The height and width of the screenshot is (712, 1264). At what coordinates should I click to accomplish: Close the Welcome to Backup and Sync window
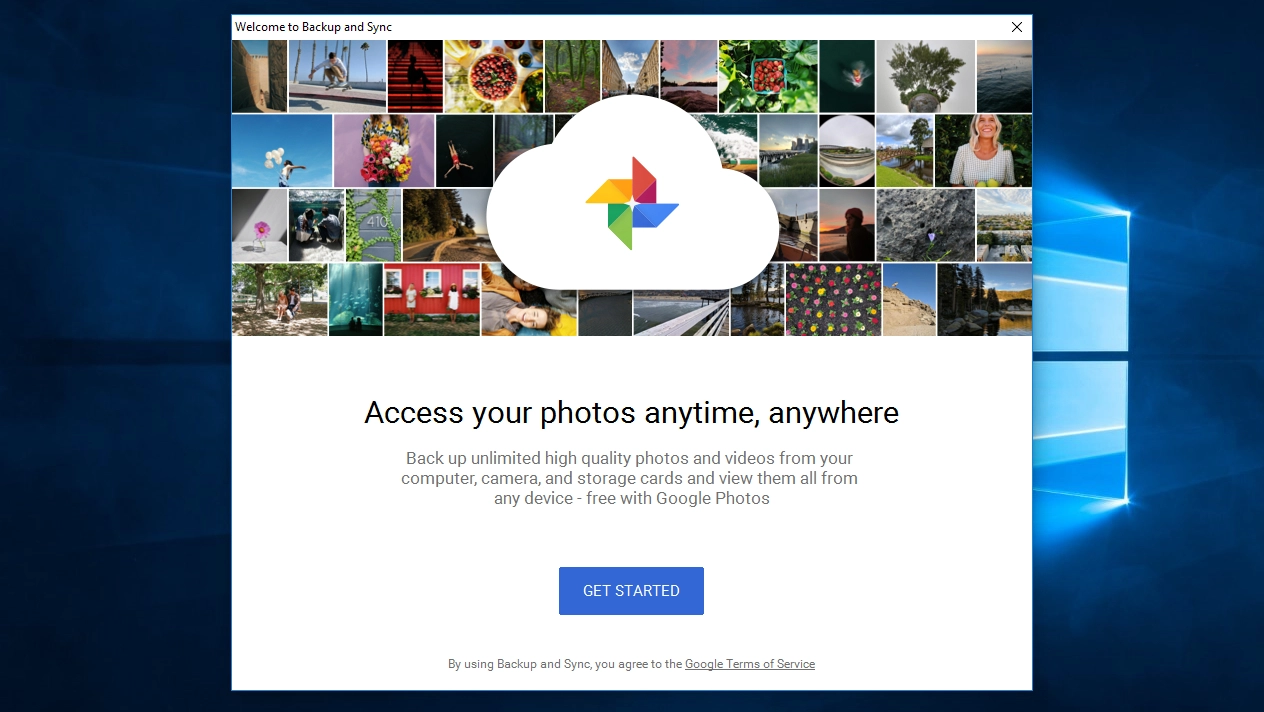coord(1017,27)
